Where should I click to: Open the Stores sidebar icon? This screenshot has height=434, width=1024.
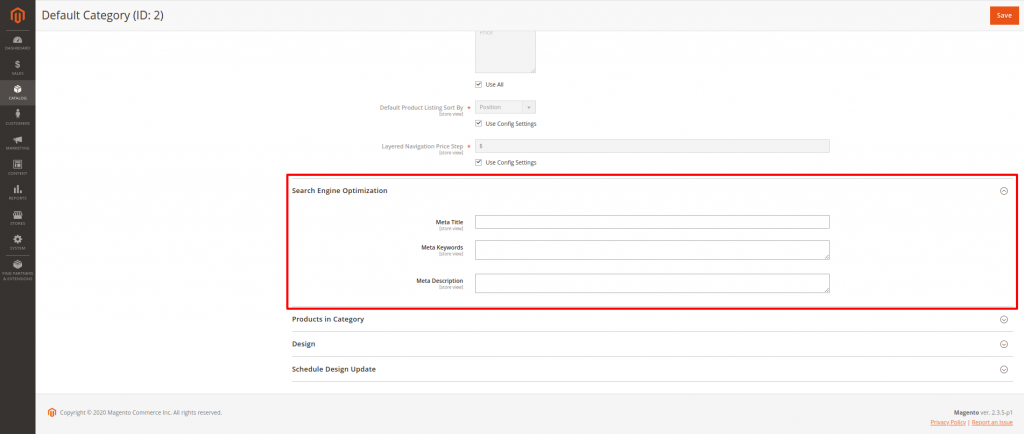17,217
